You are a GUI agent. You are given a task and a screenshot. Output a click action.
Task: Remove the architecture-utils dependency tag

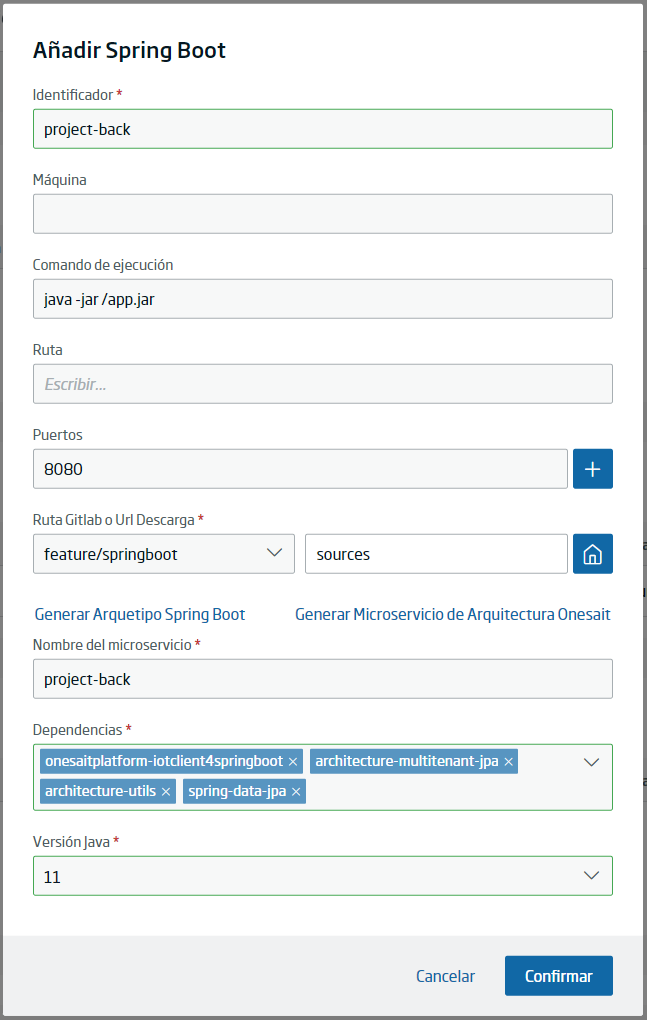pos(166,792)
